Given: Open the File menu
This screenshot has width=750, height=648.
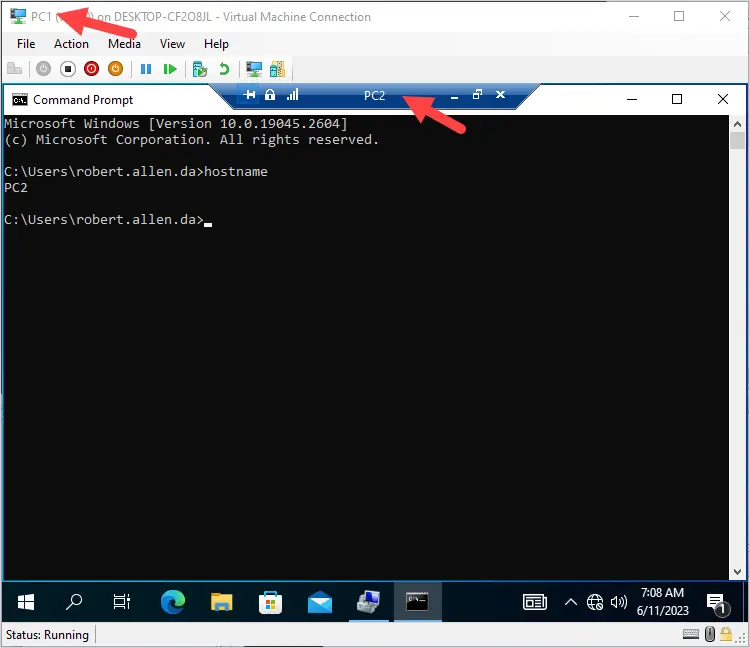Looking at the screenshot, I should (26, 44).
